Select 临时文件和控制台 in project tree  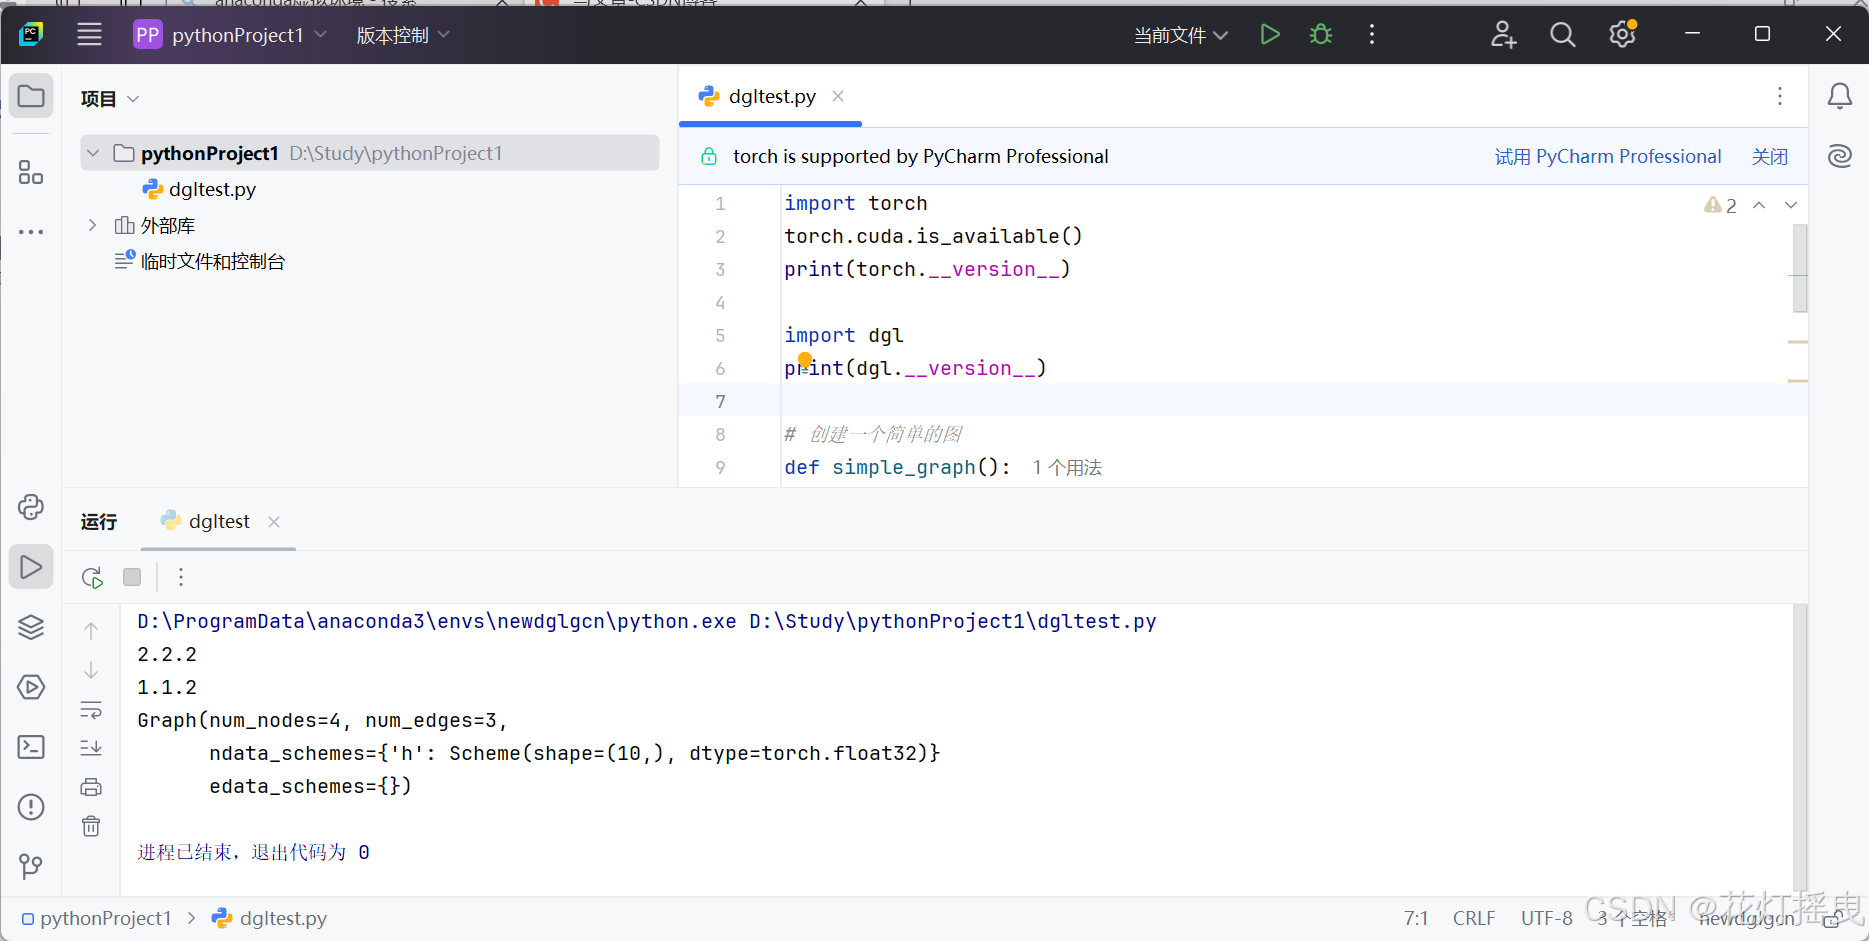[200, 261]
